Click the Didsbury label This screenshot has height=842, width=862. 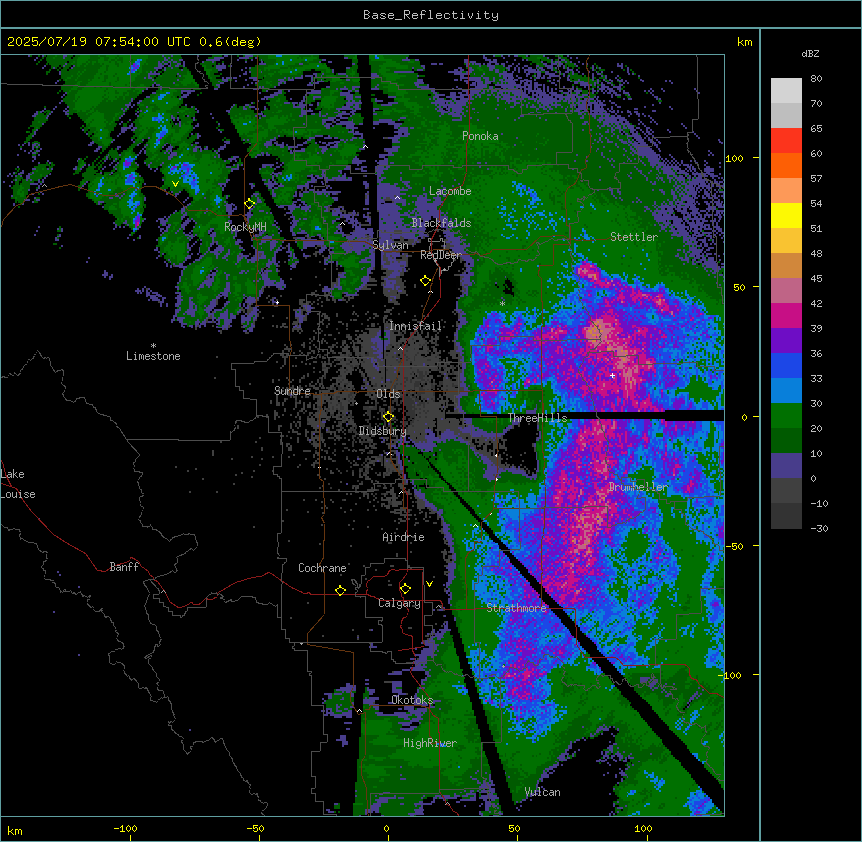click(383, 431)
